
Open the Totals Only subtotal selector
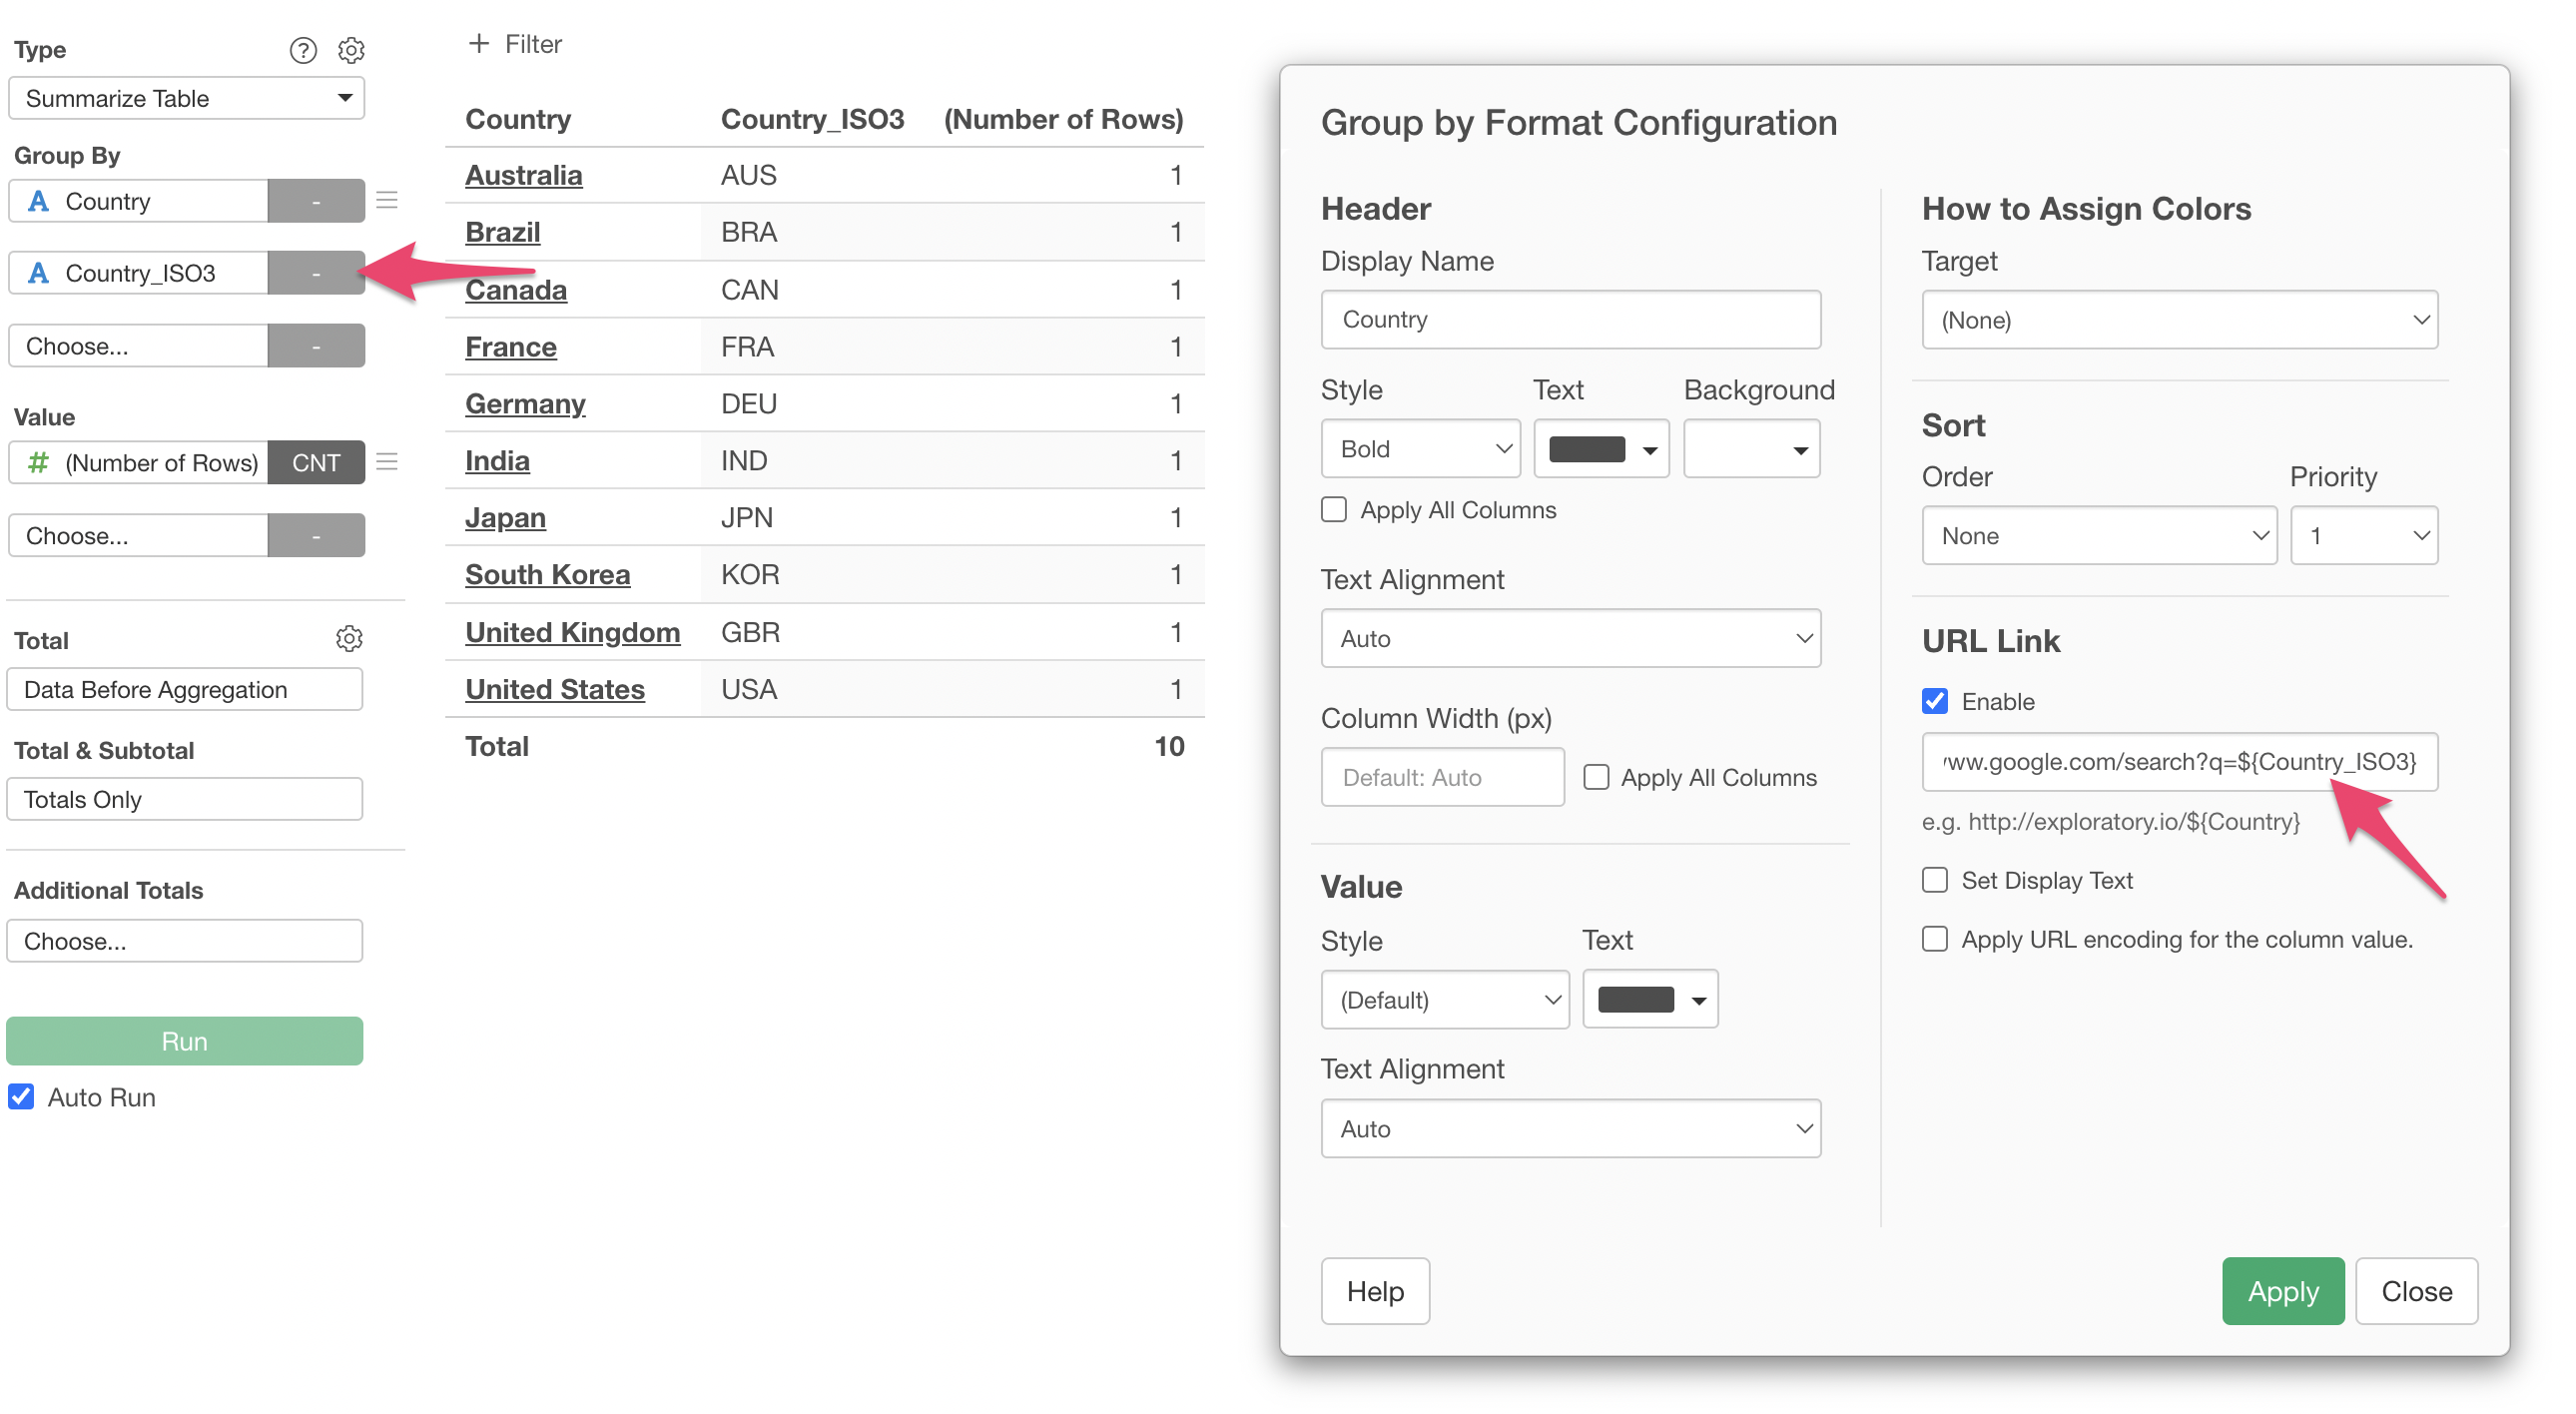pos(184,799)
